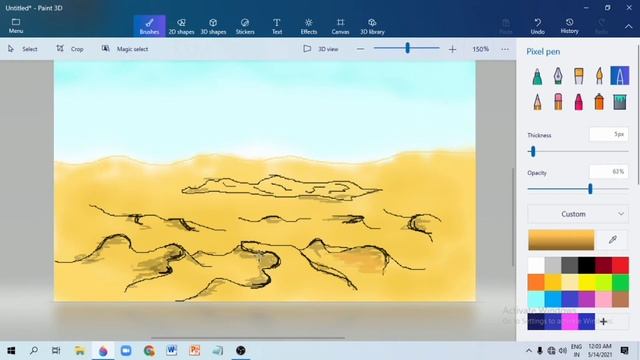The image size is (640, 360).
Task: Select the Pixel pen brush
Action: [x=620, y=76]
